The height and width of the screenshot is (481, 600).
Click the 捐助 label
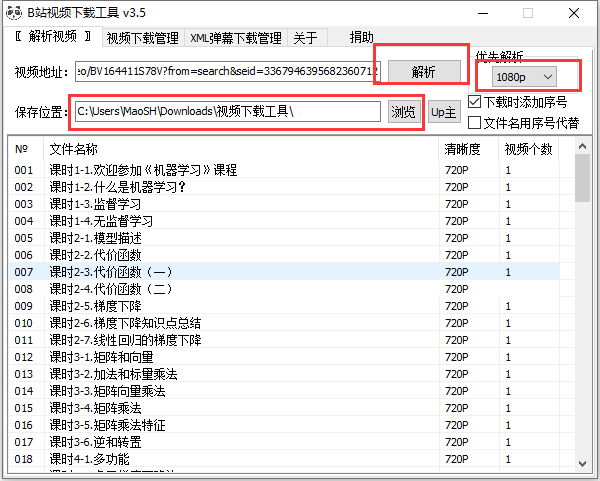(362, 37)
